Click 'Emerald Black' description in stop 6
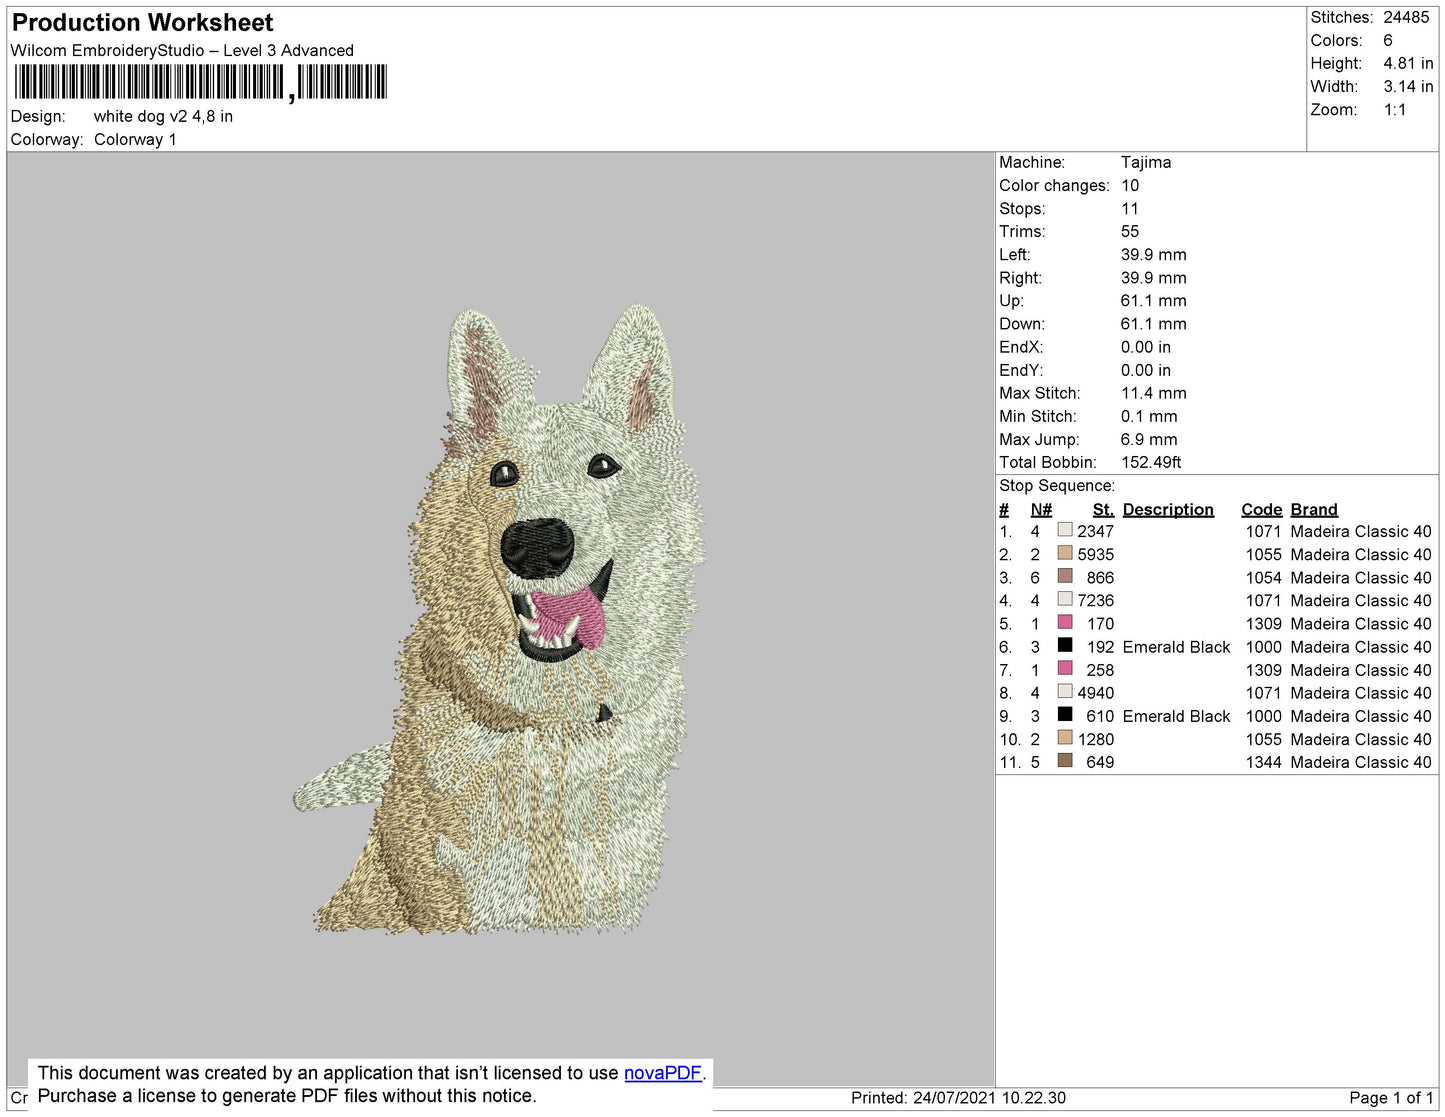The image size is (1445, 1117). coord(1176,647)
